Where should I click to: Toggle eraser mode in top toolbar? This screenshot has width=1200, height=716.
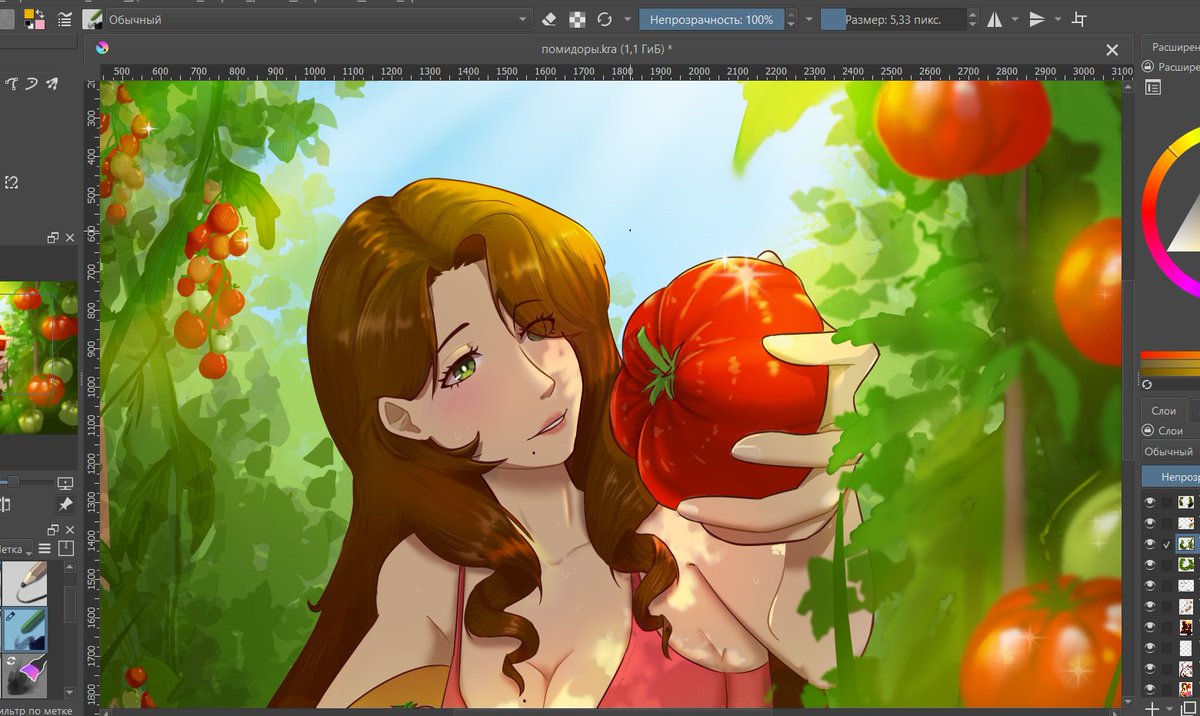[x=548, y=19]
